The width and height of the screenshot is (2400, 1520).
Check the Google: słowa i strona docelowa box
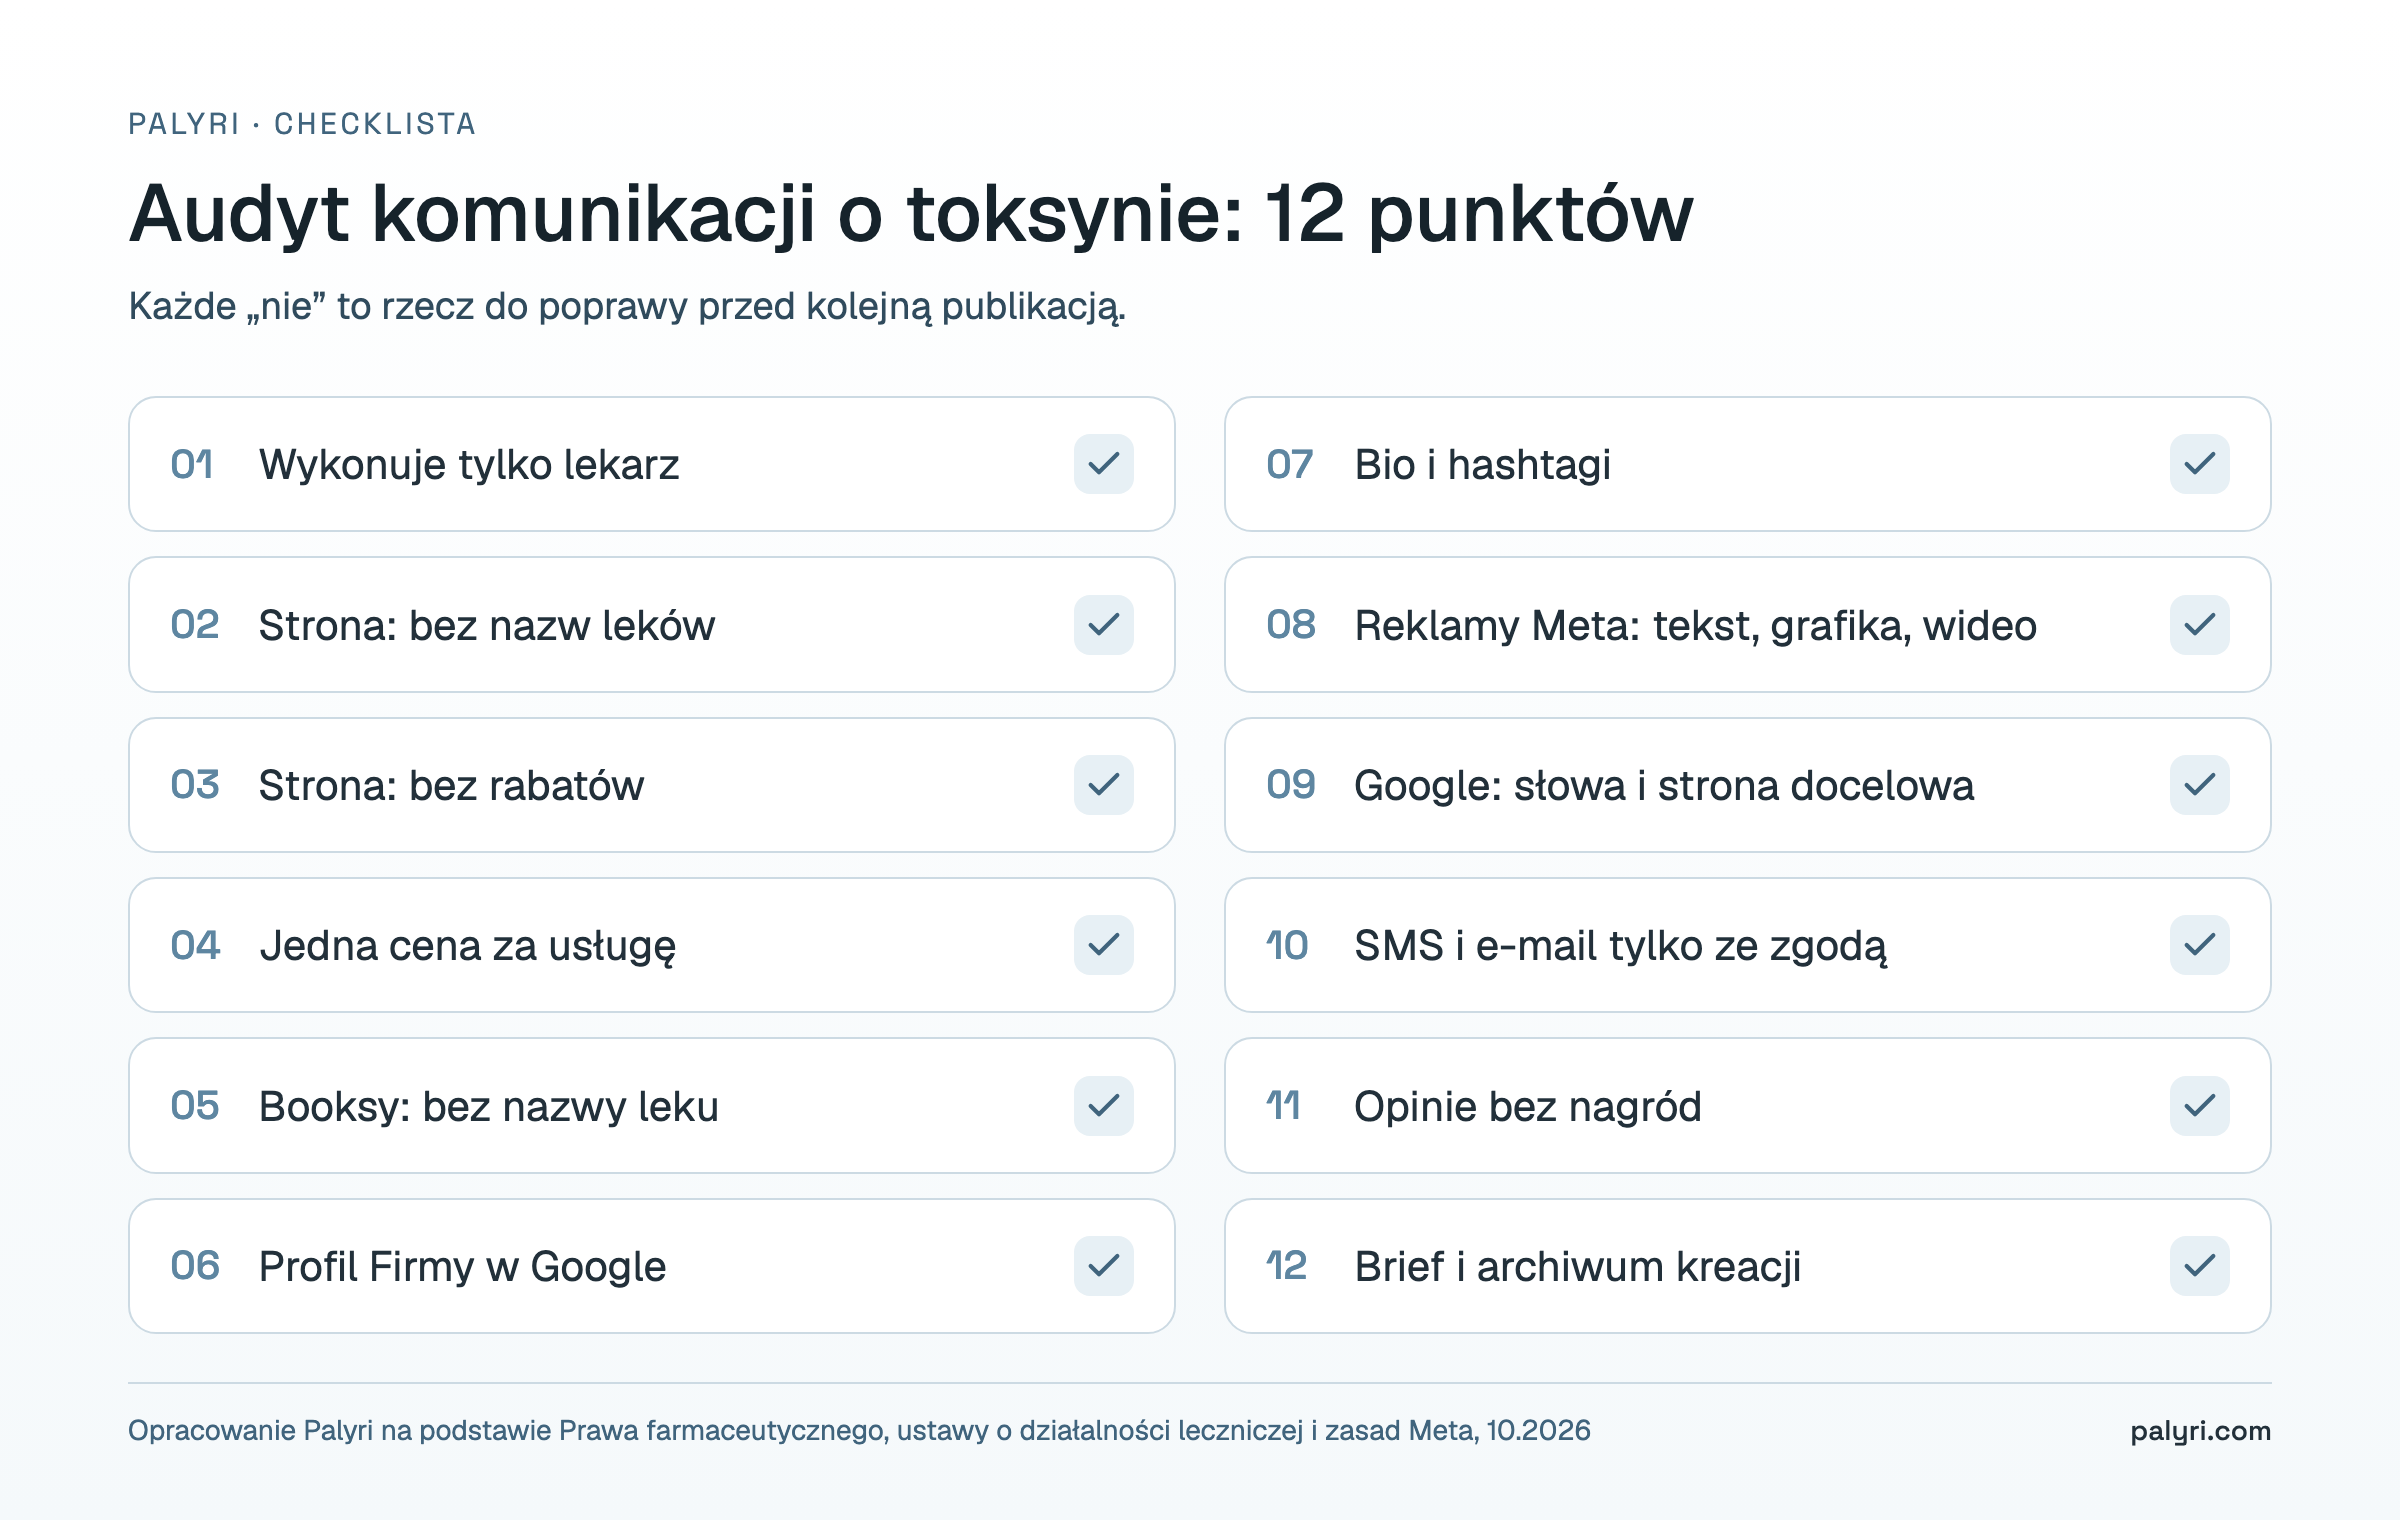tap(2199, 785)
